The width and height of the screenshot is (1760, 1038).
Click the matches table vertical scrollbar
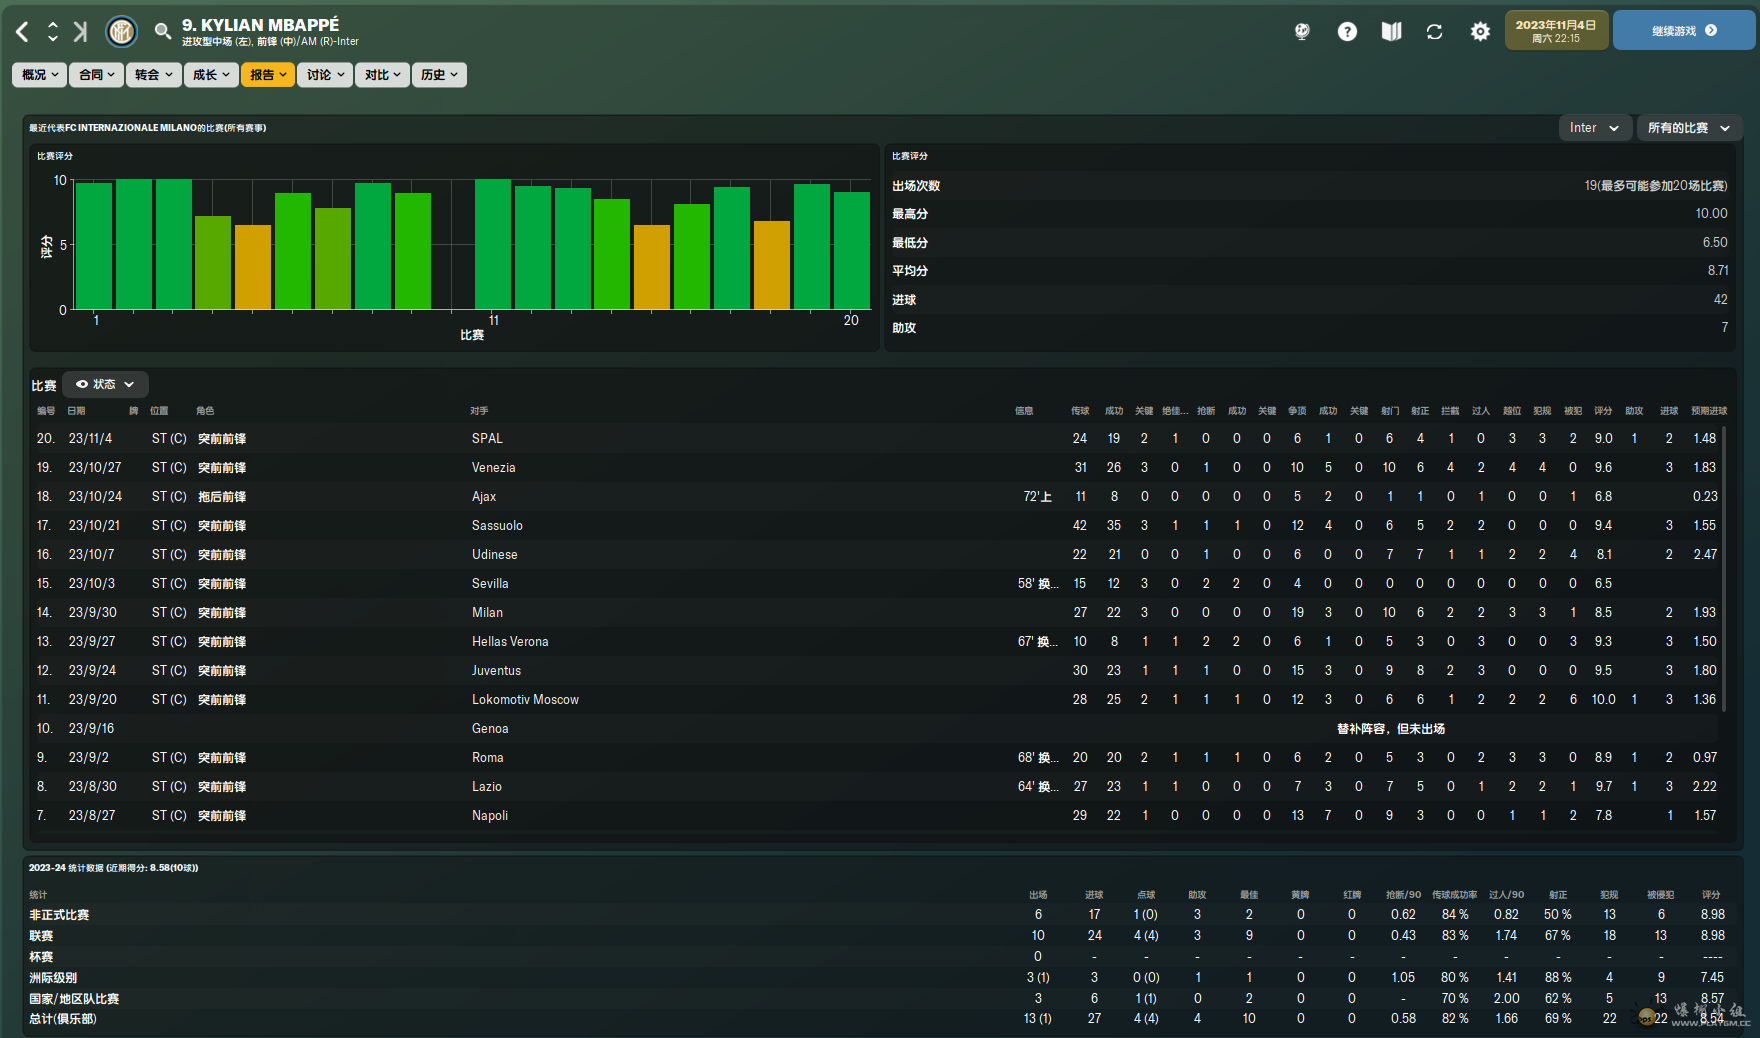point(1725,570)
